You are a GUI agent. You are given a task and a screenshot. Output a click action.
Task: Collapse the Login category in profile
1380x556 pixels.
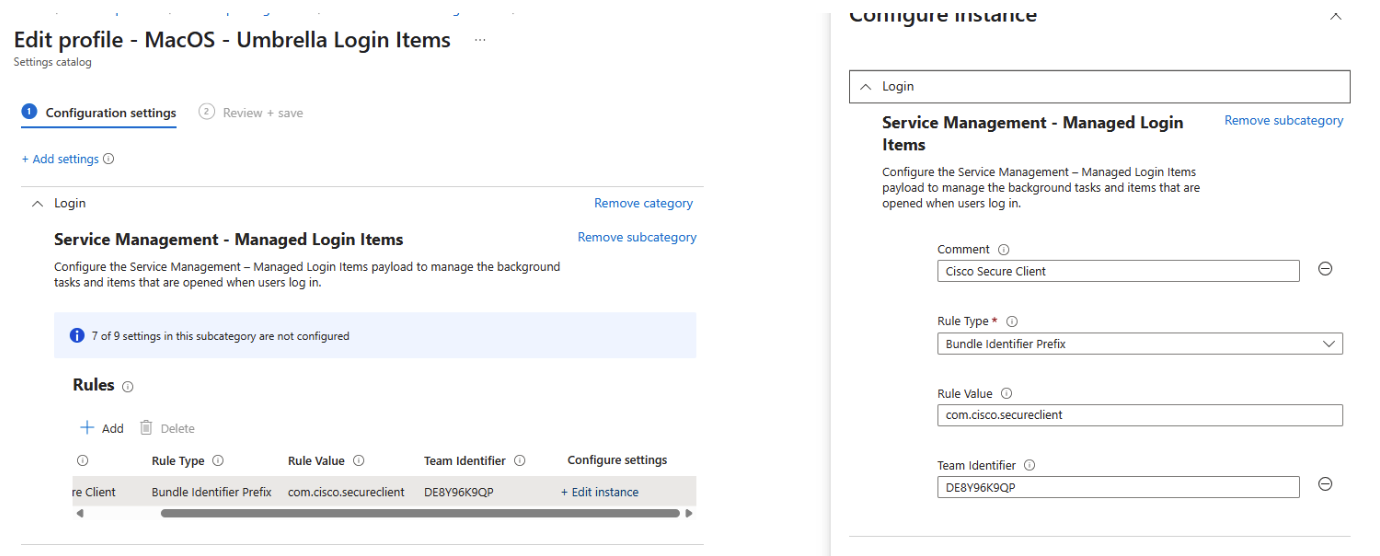click(38, 203)
